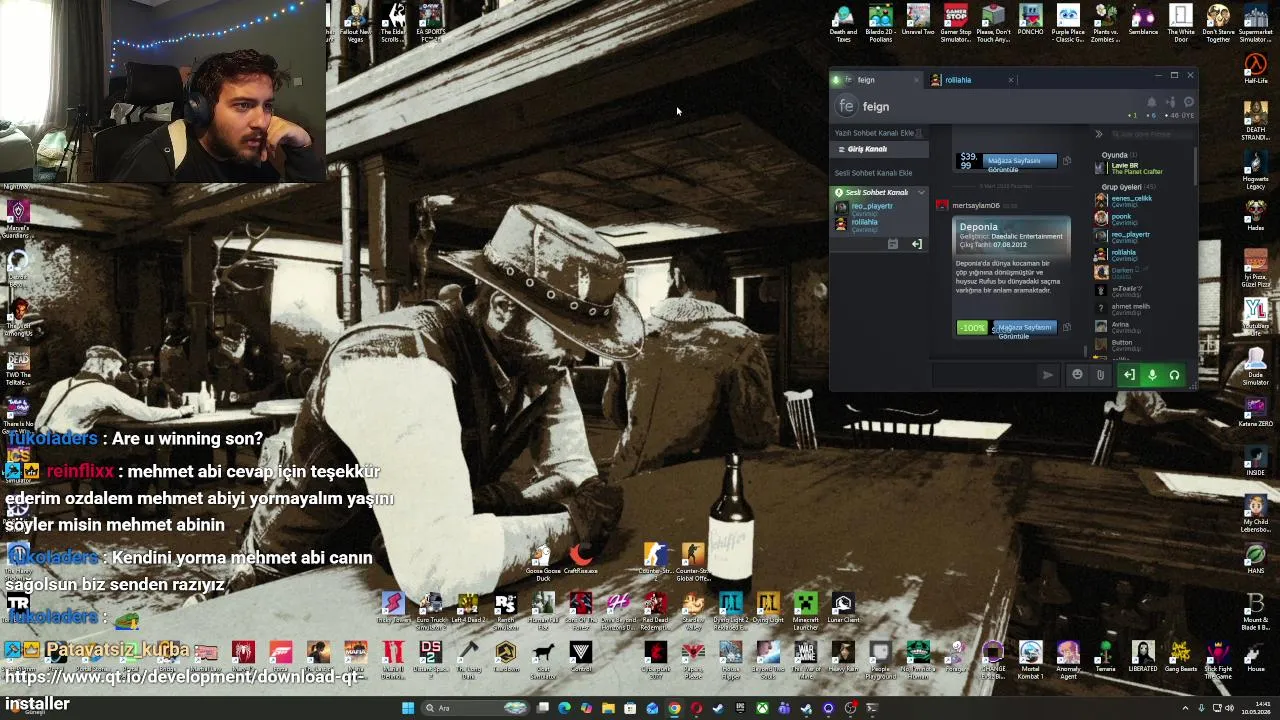Open Giriş Kanalı text channel
The height and width of the screenshot is (720, 1280).
coord(880,149)
